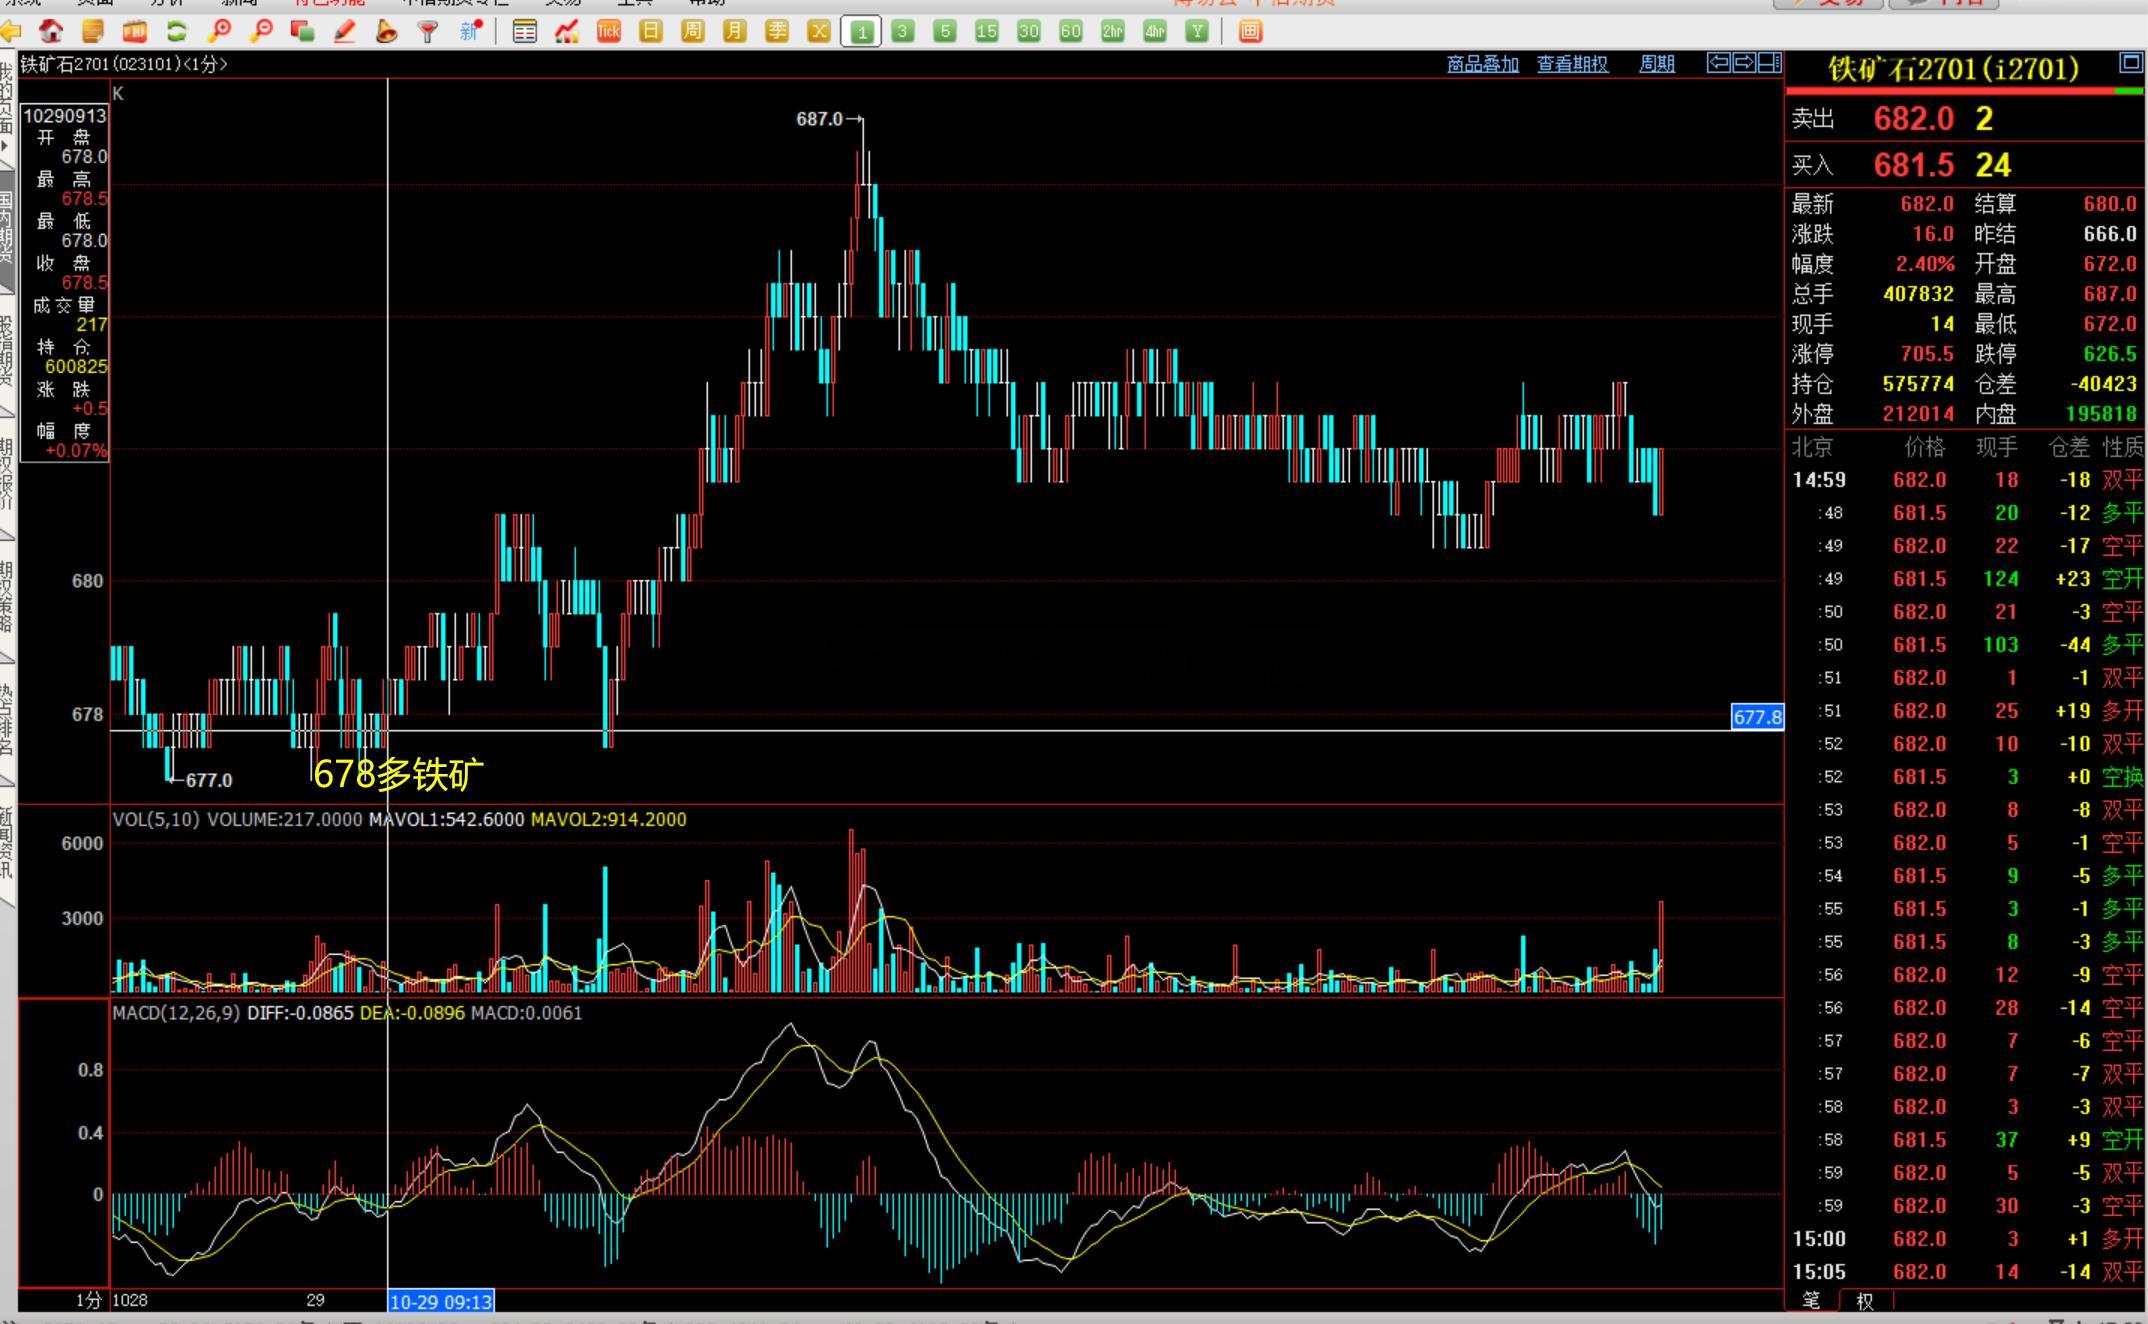
Task: Select the 1-minute period button
Action: (x=861, y=32)
